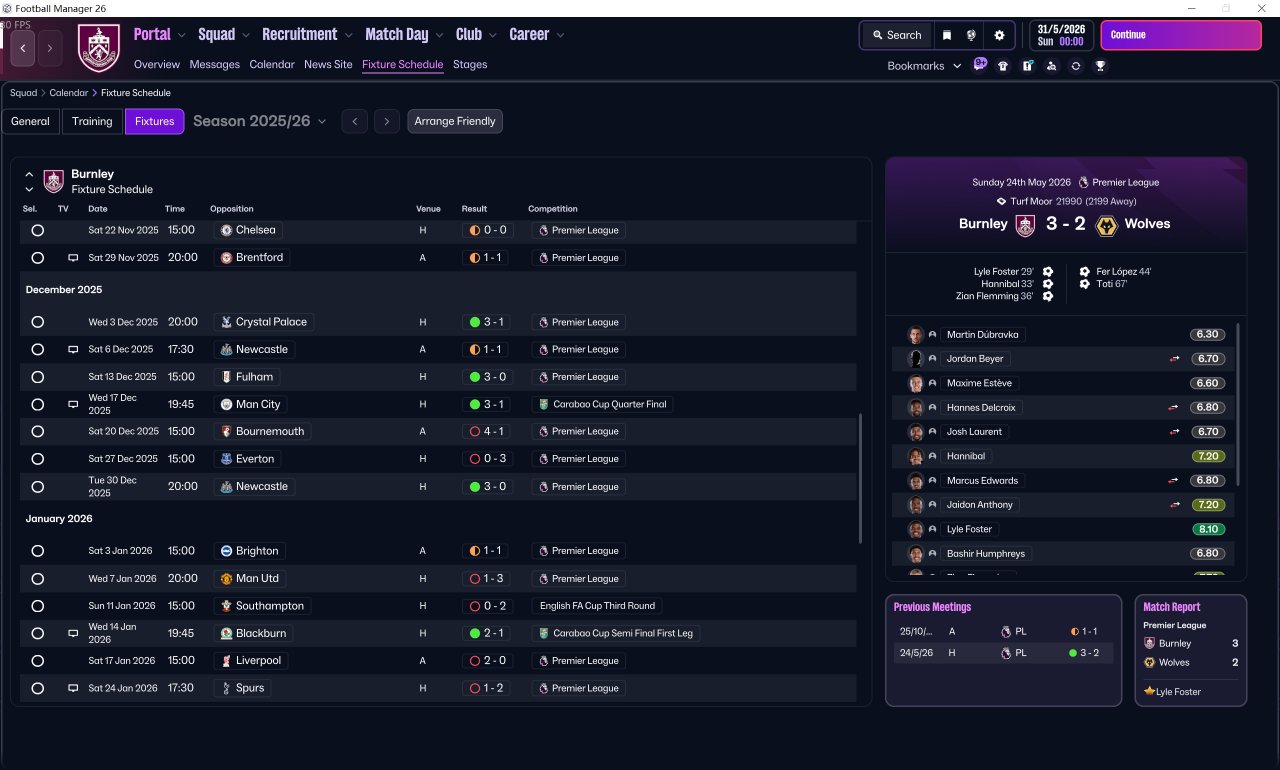Go back using the header back arrow
The width and height of the screenshot is (1280, 770).
(23, 48)
